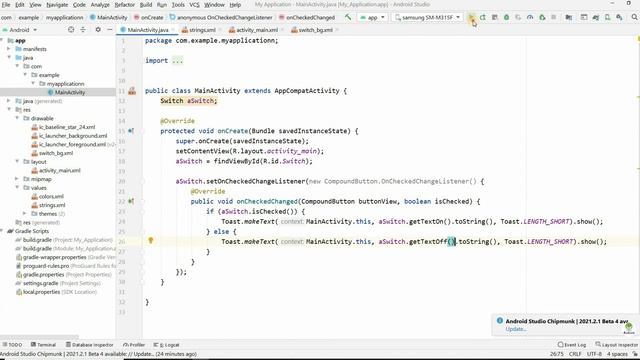Close the MainActivity.java tab
640x360 pixels.
click(x=173, y=30)
